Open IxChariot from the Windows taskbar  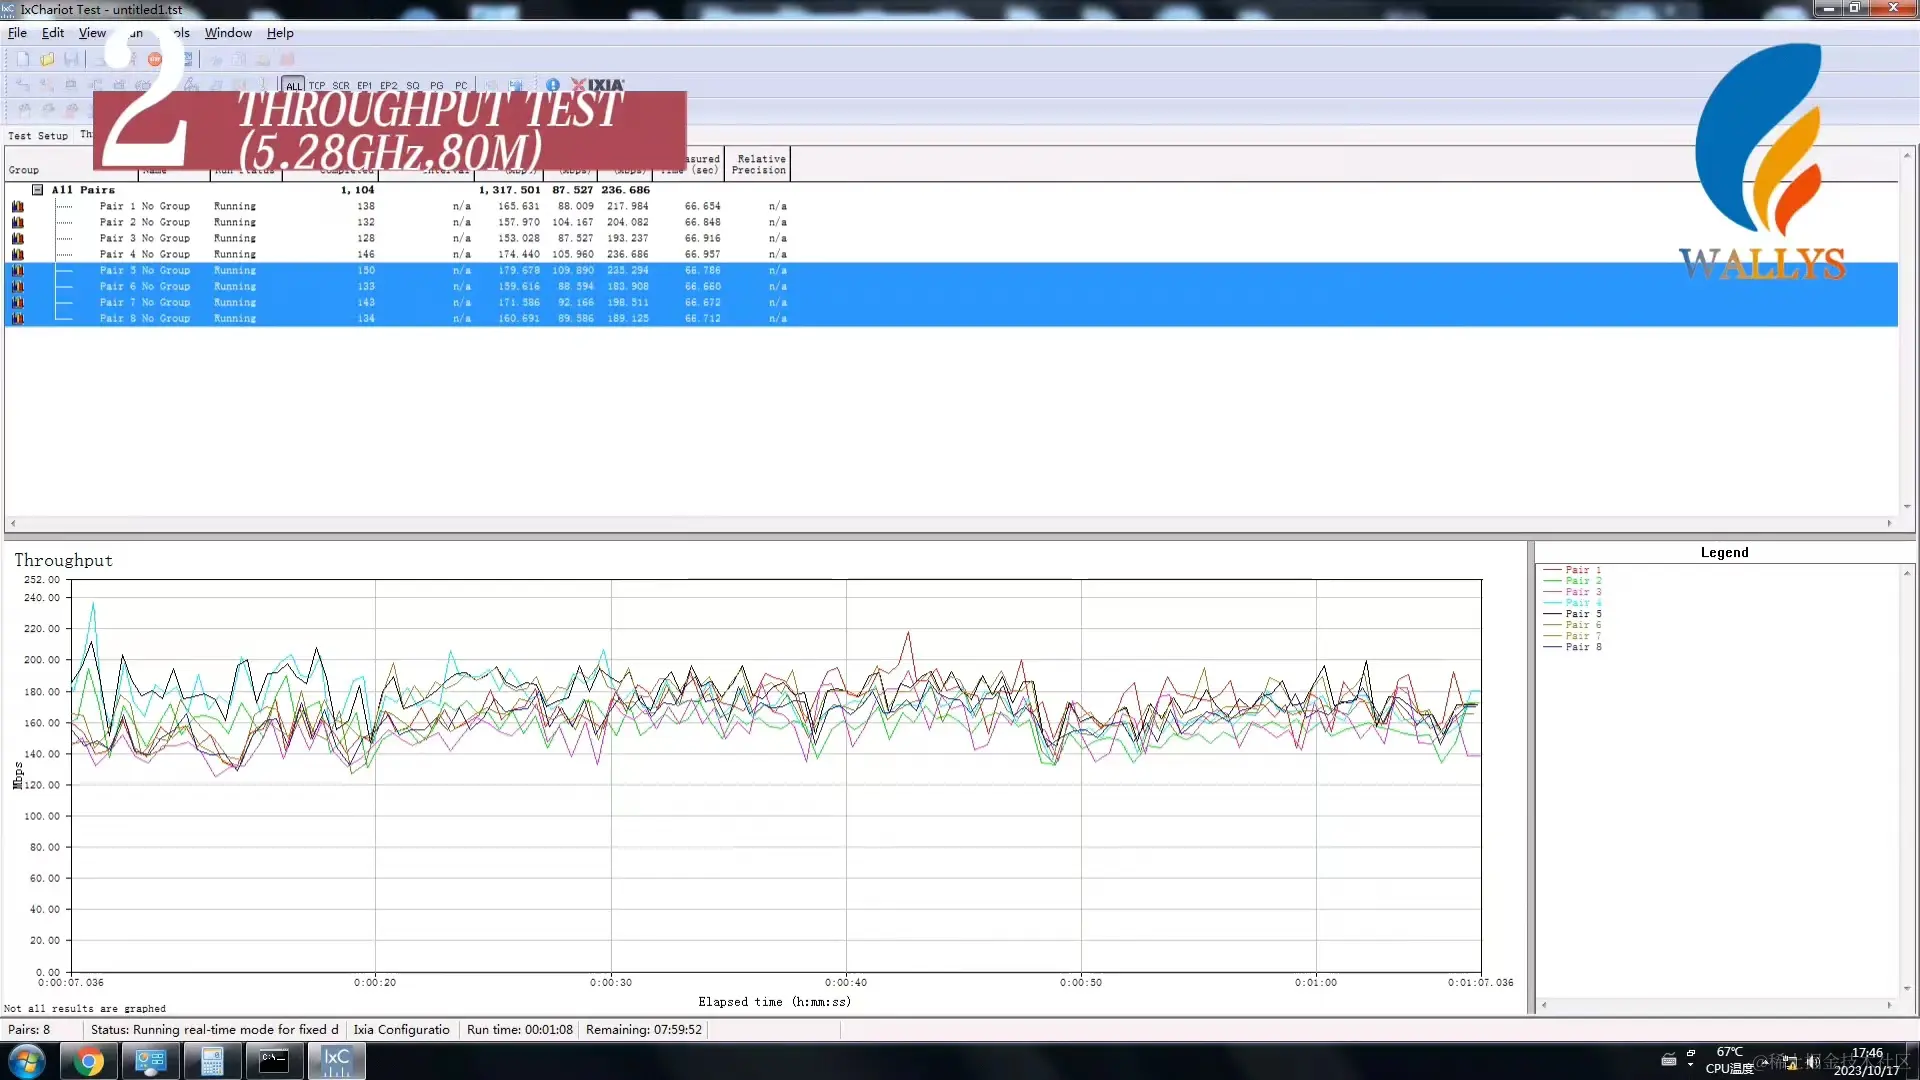[336, 1061]
